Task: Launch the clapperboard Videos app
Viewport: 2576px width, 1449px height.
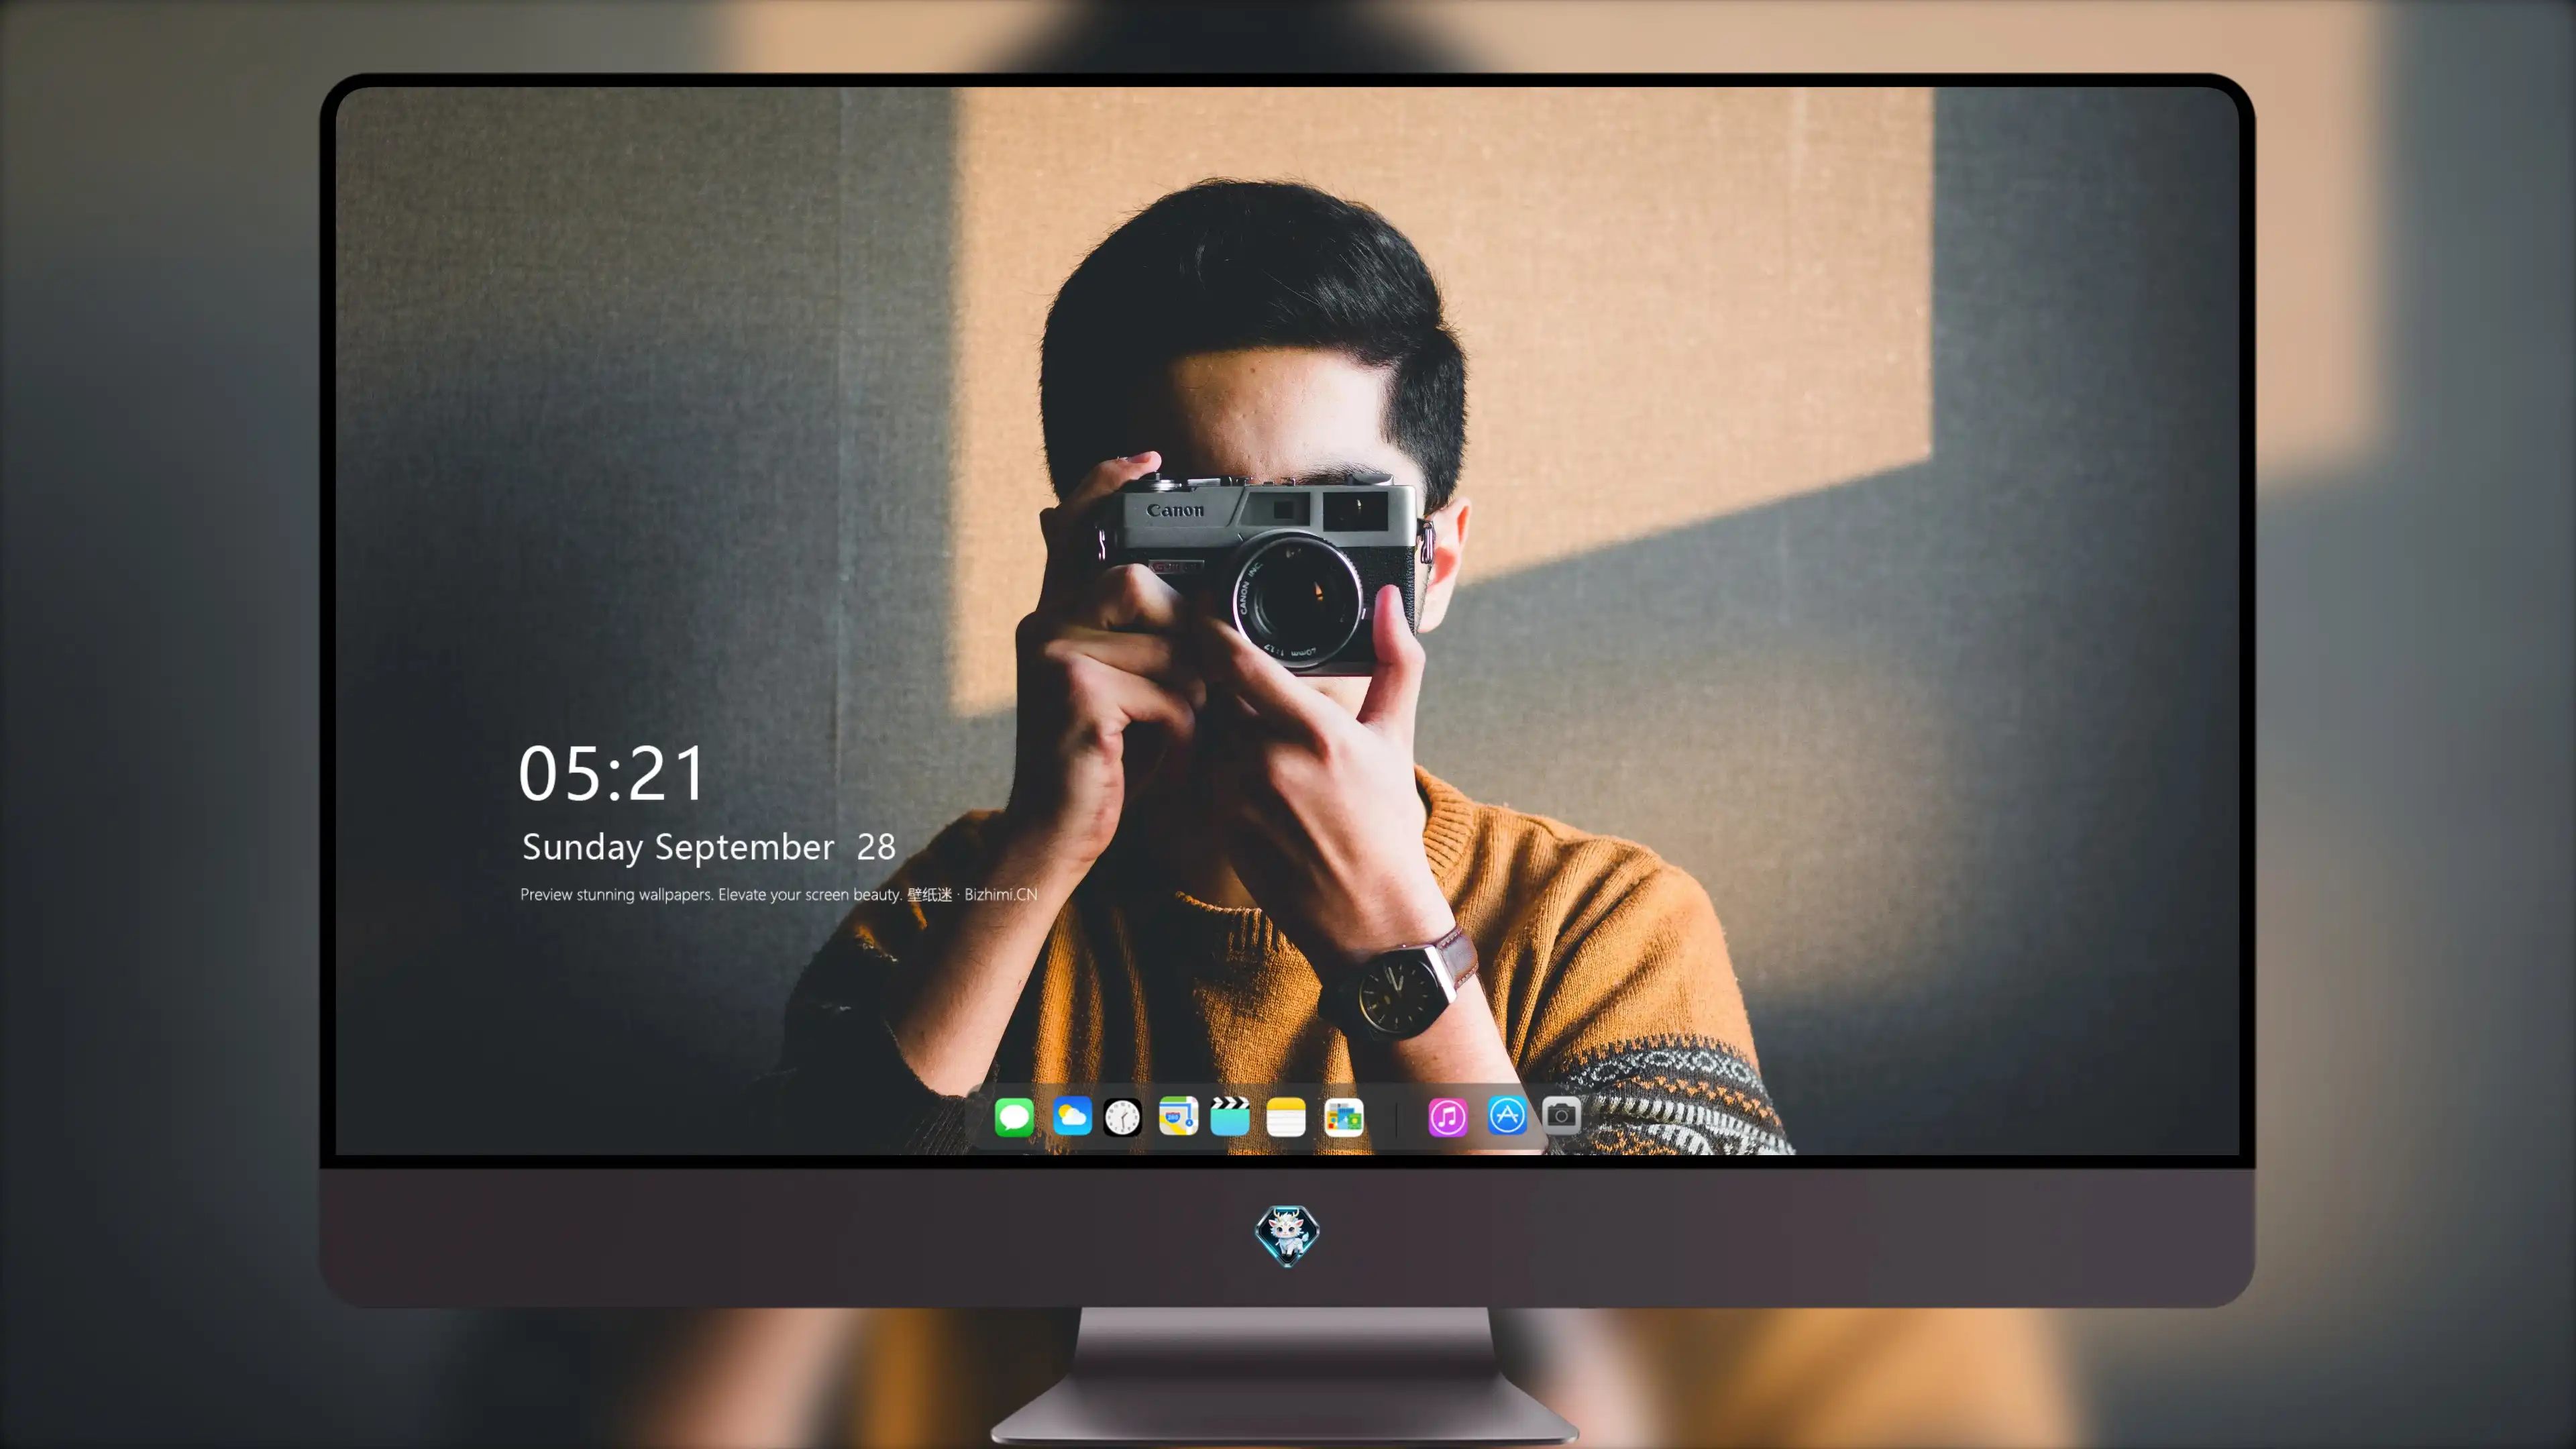Action: coord(1230,1116)
